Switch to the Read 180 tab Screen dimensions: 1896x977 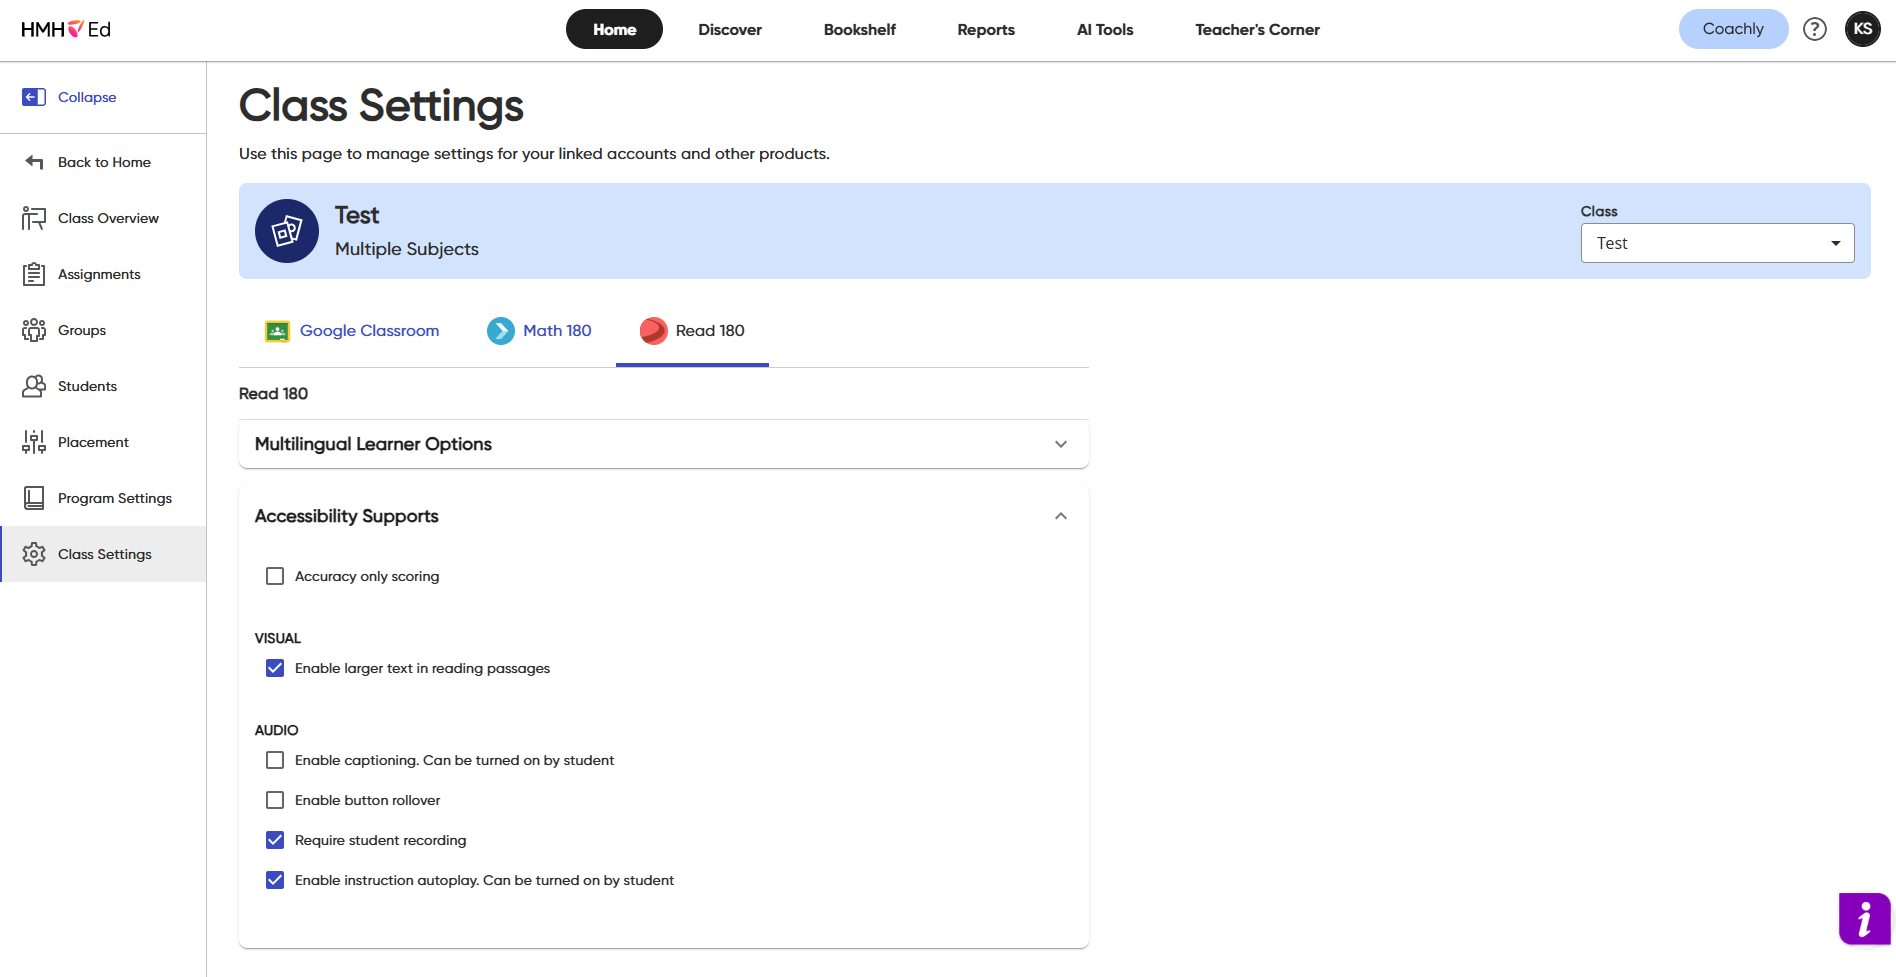point(692,331)
